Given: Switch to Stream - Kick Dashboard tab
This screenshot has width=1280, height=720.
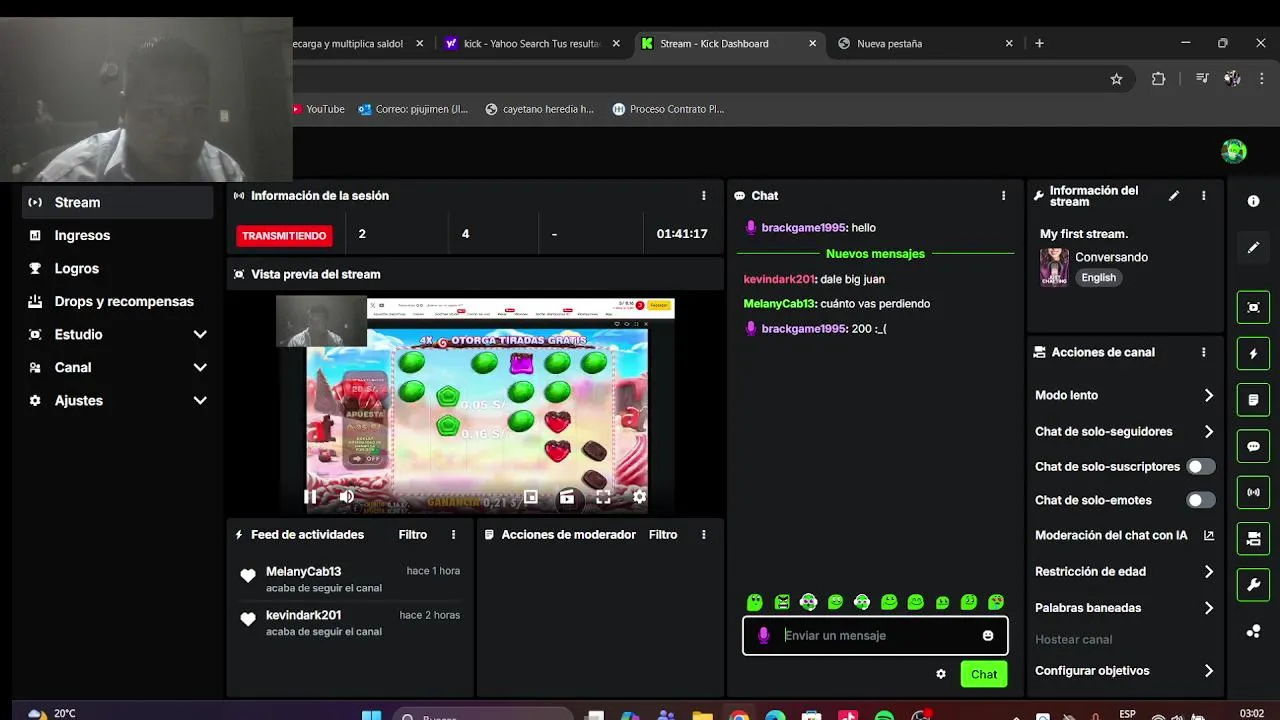Looking at the screenshot, I should point(729,44).
